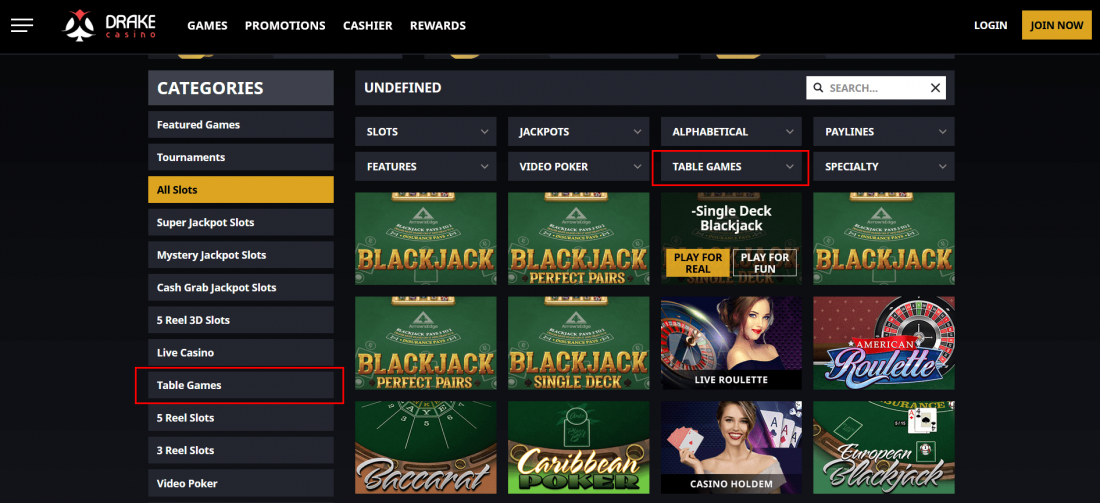Select 5 Reel 3D Slots category
Viewport: 1100px width, 503px height.
[x=241, y=320]
